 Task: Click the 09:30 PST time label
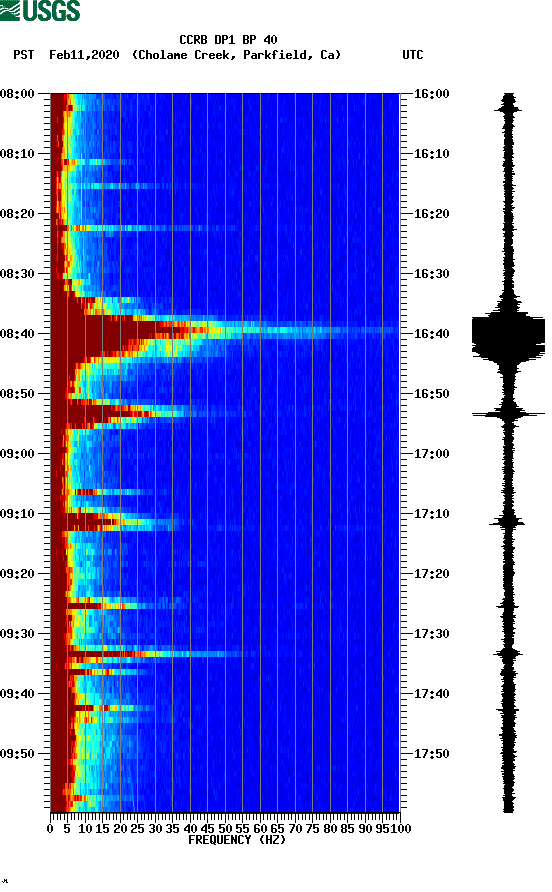tap(18, 634)
